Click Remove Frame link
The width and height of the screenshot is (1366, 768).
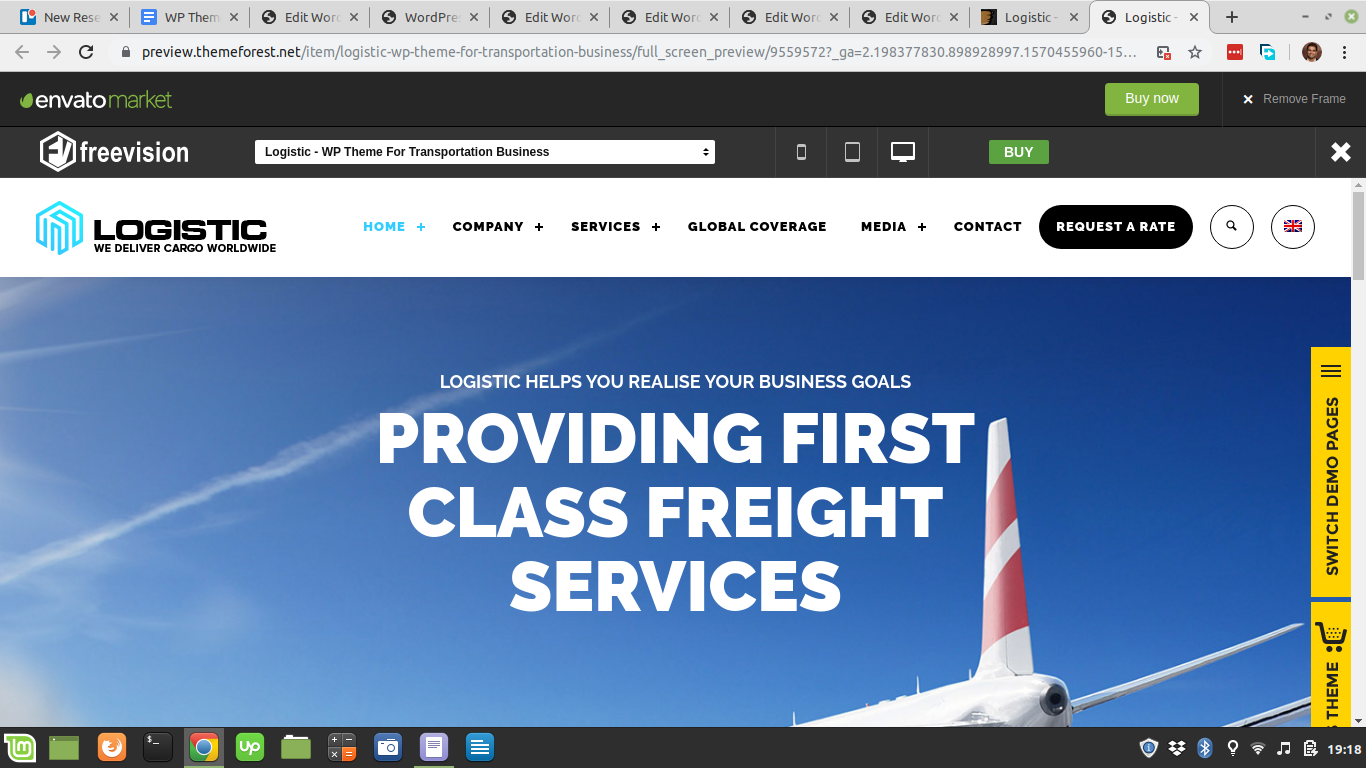click(x=1294, y=99)
